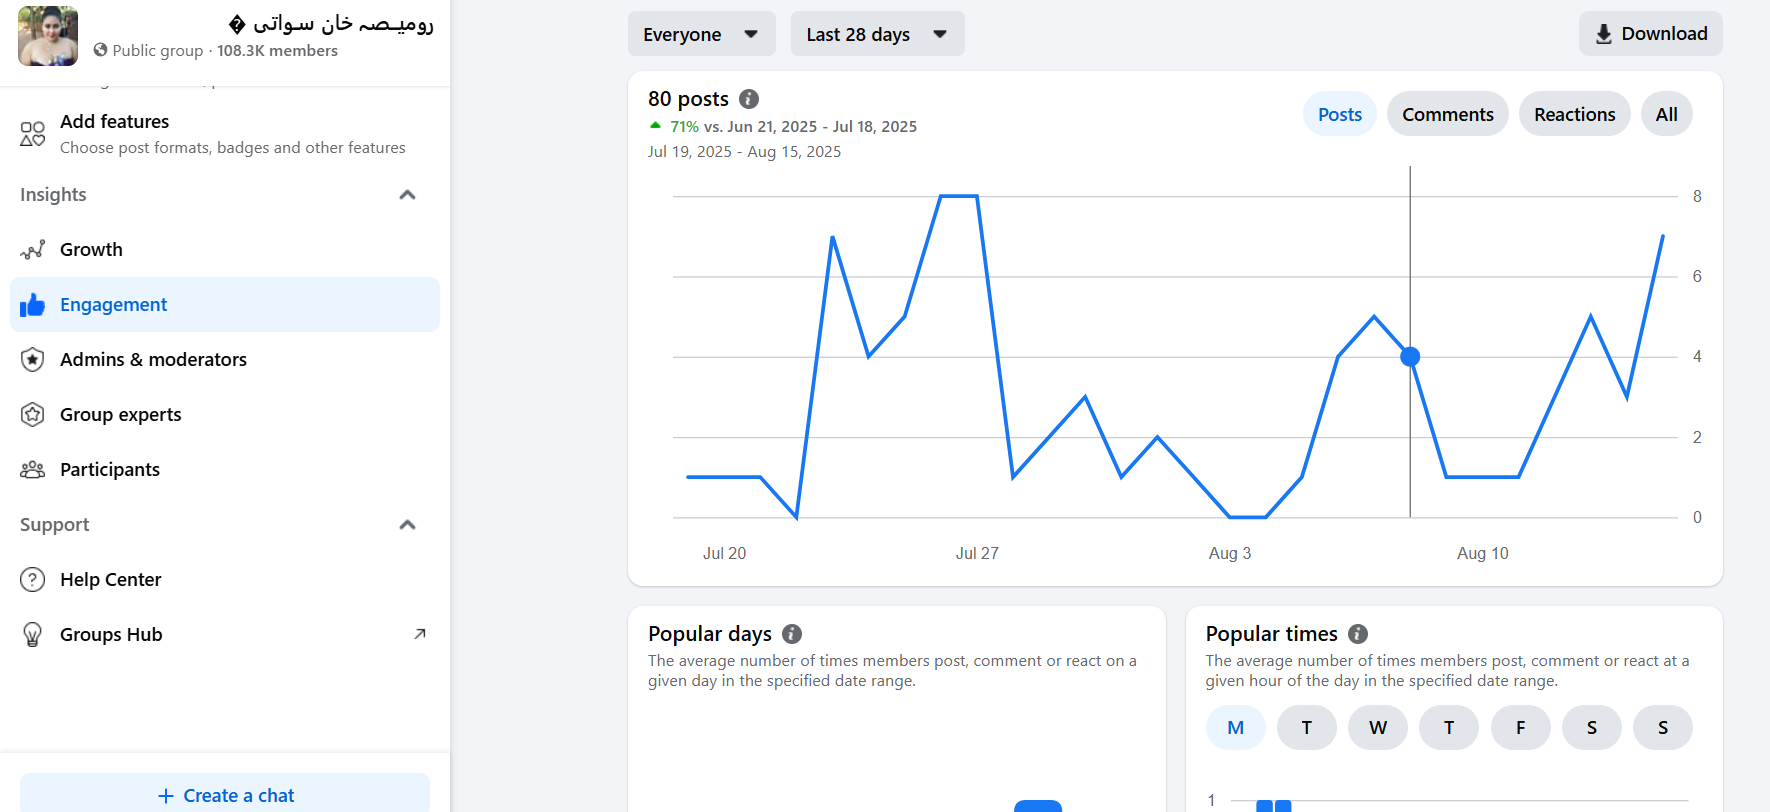Switch chart to Reactions view
Screen dimensions: 1770x812
(1575, 114)
